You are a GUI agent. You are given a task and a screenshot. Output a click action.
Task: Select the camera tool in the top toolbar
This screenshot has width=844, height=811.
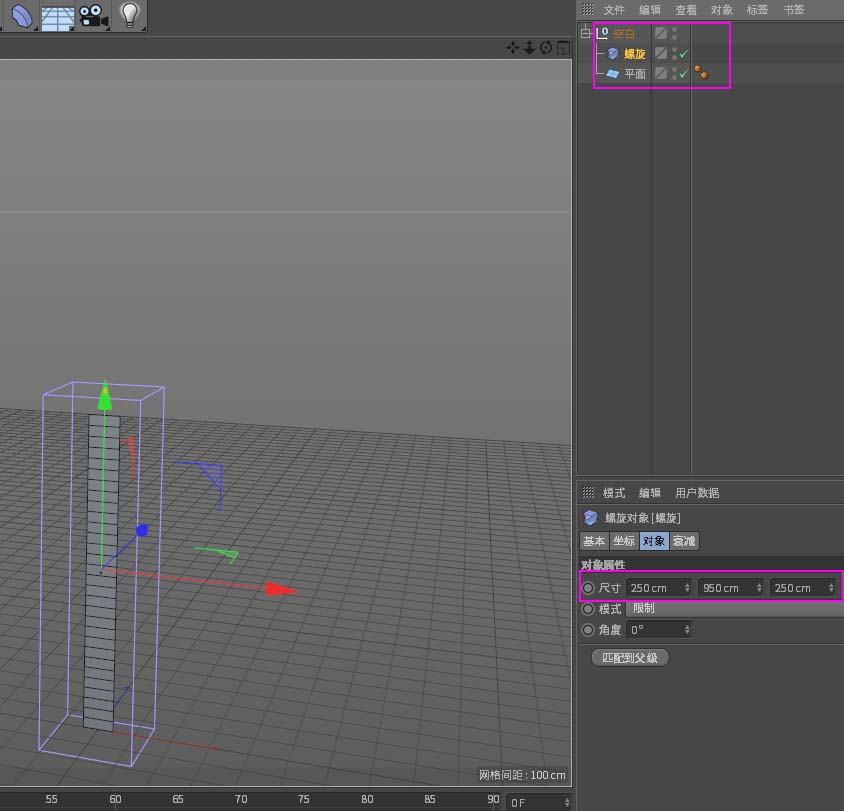point(92,16)
